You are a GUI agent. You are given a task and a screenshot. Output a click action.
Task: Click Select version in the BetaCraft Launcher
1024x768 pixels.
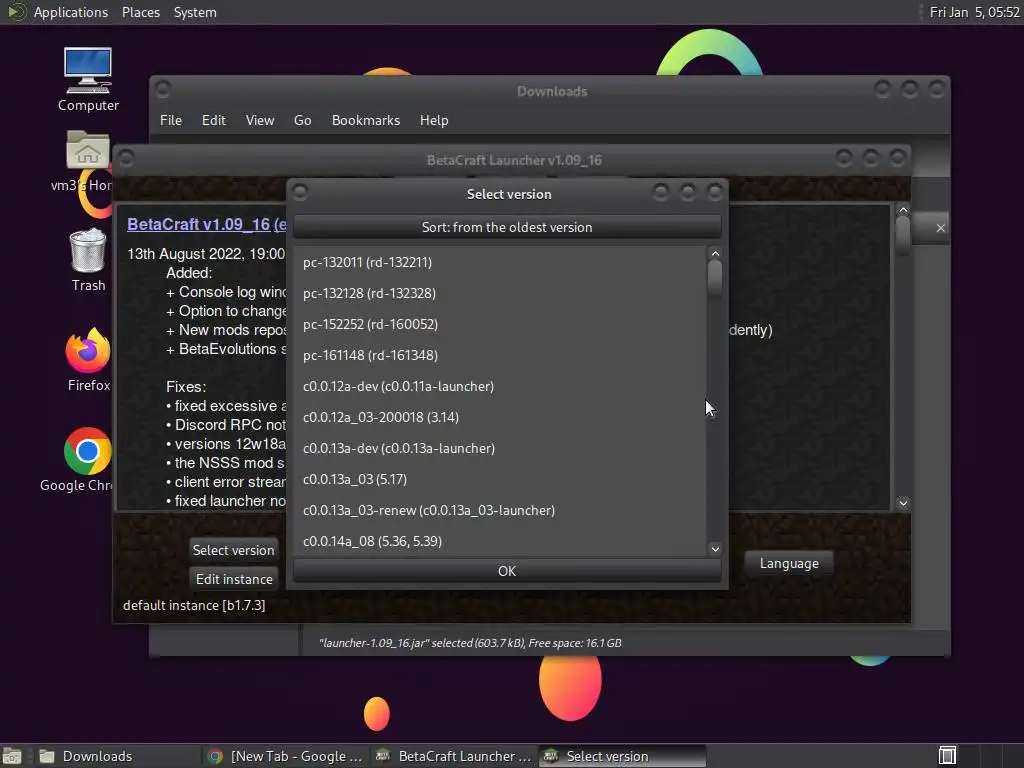coord(233,550)
